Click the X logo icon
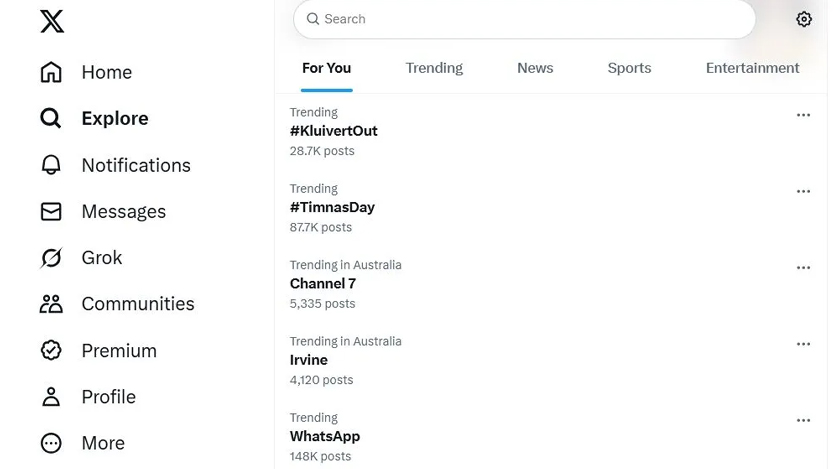The image size is (840, 469). click(x=52, y=21)
